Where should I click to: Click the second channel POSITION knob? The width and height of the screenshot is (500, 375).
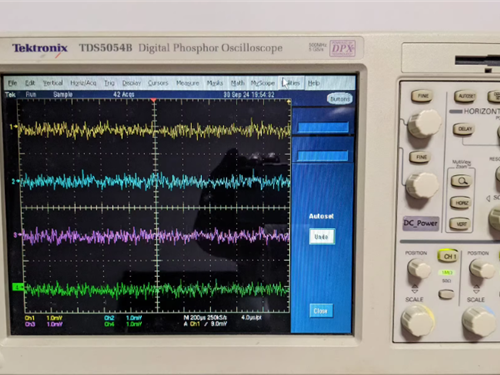[x=481, y=269]
